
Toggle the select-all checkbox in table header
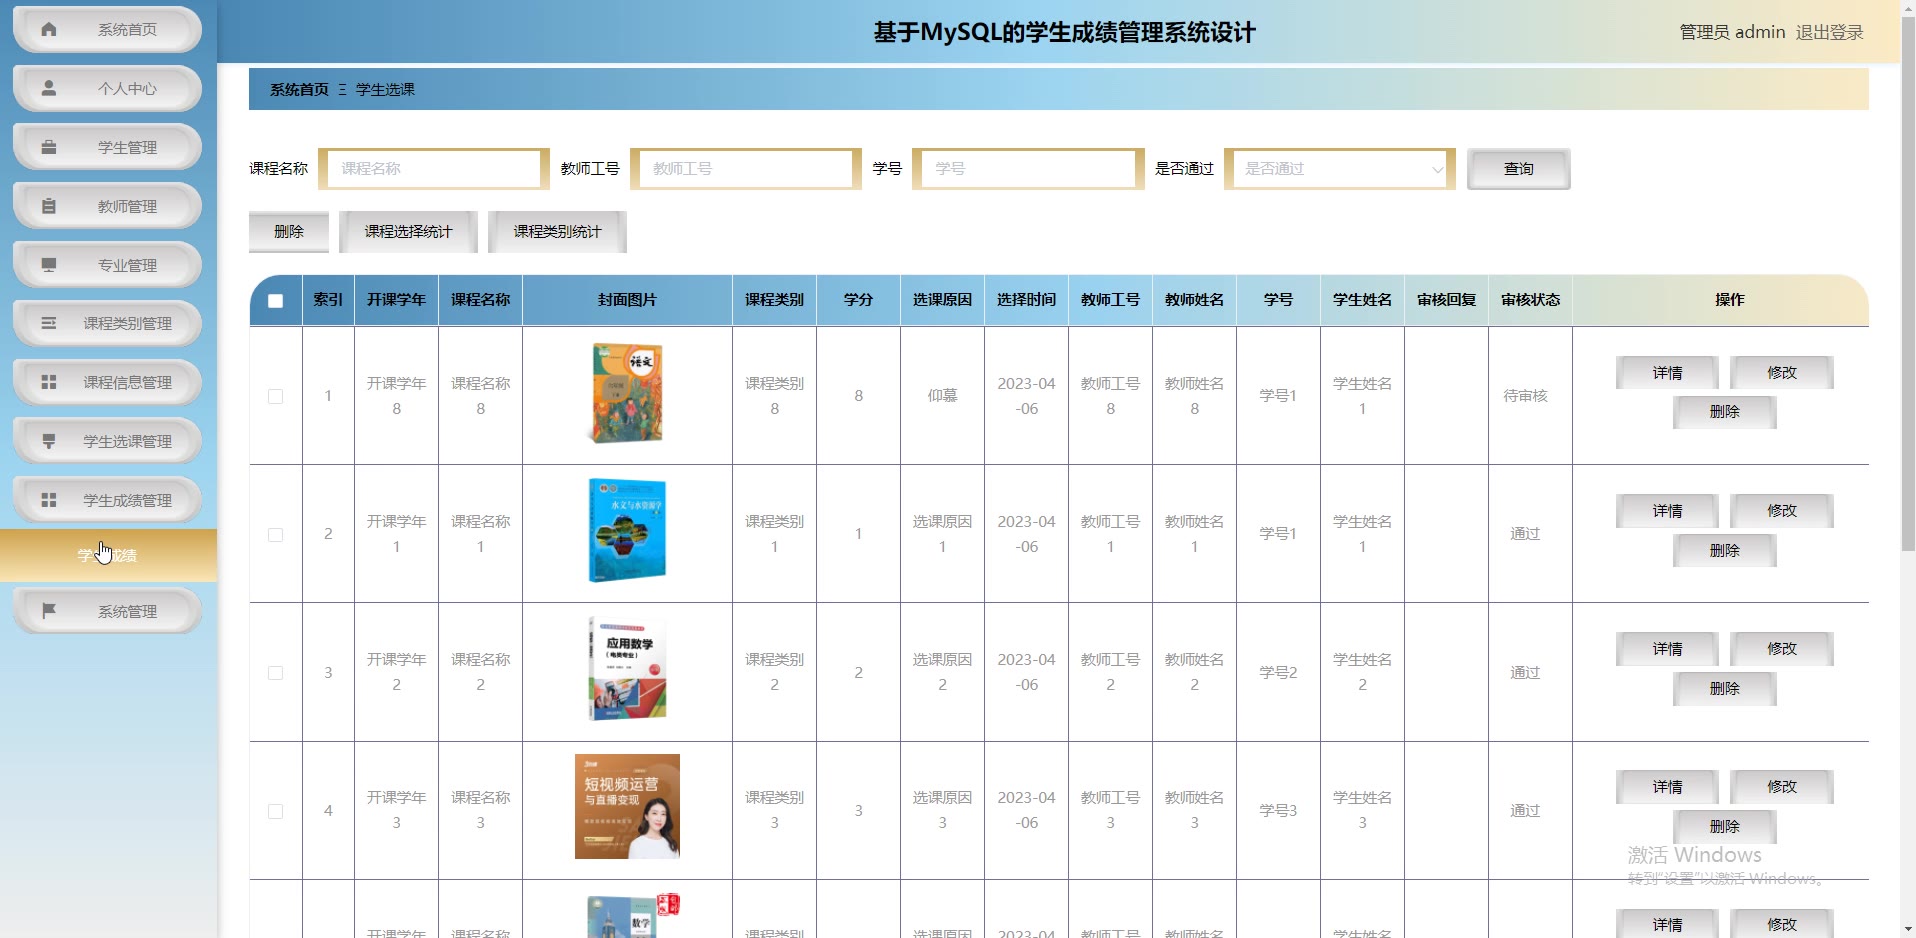(x=275, y=300)
